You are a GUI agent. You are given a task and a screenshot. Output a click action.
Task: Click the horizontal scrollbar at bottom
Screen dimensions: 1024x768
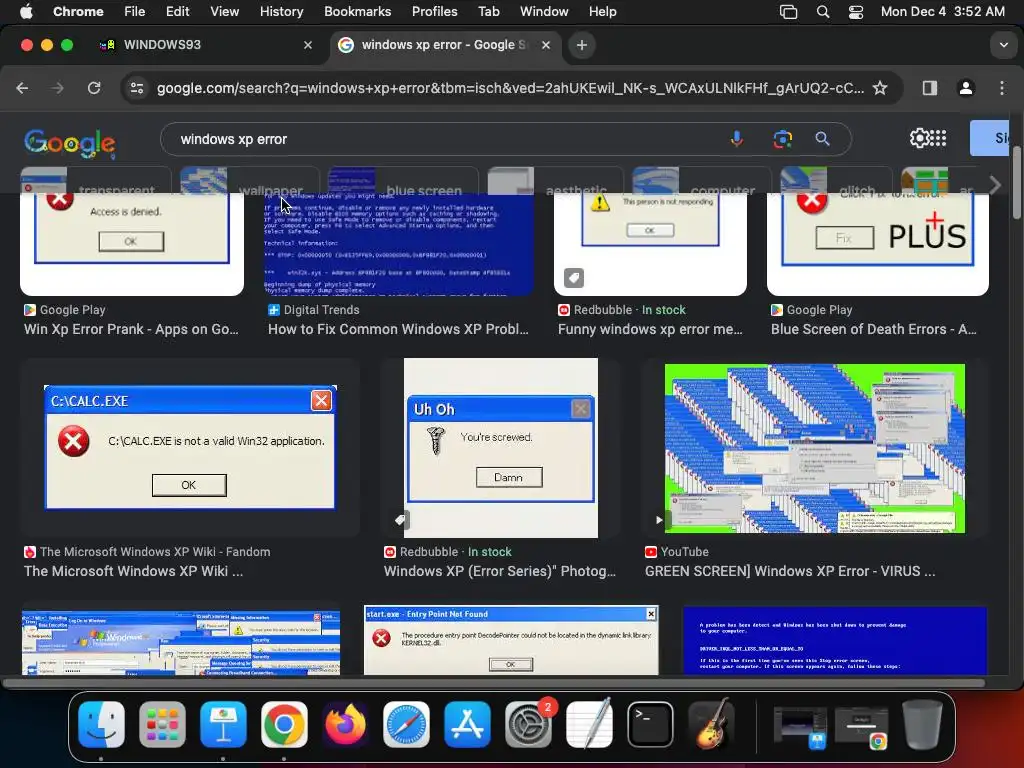coord(494,683)
